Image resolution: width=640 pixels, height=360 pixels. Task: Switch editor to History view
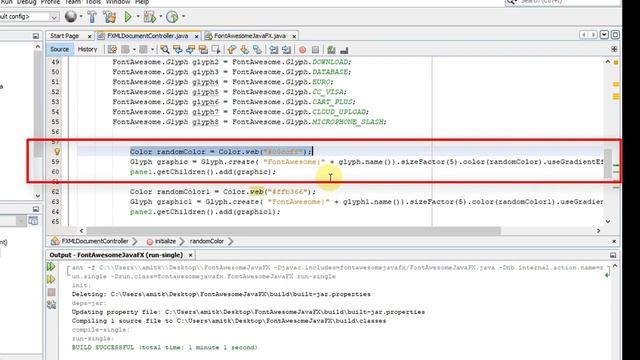(x=87, y=49)
